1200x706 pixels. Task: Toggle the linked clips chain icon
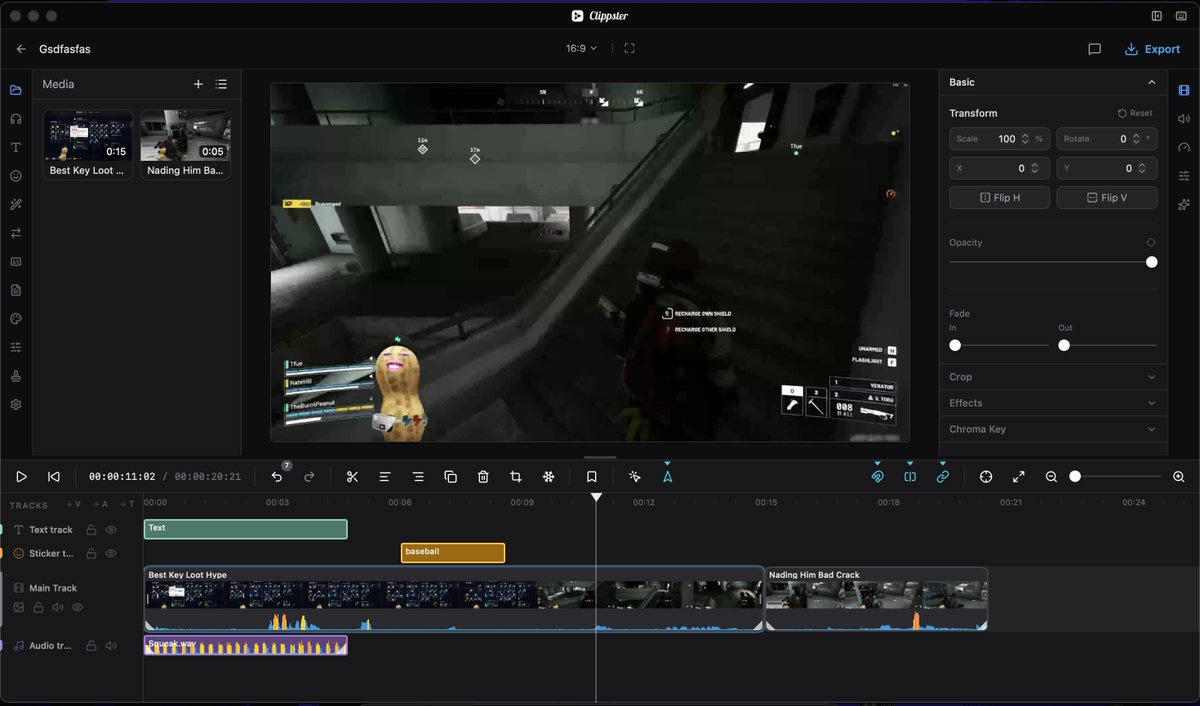[942, 477]
